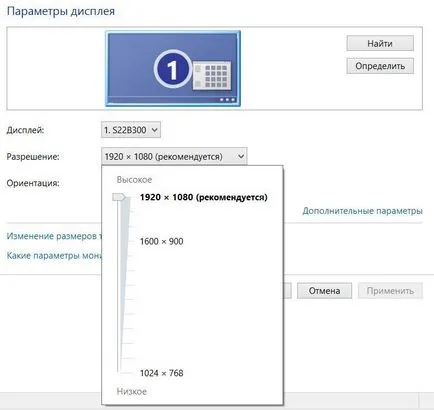The width and height of the screenshot is (434, 410).
Task: Choose the 1920 × 1080 (рекомендуется) resolution label
Action: (x=204, y=197)
